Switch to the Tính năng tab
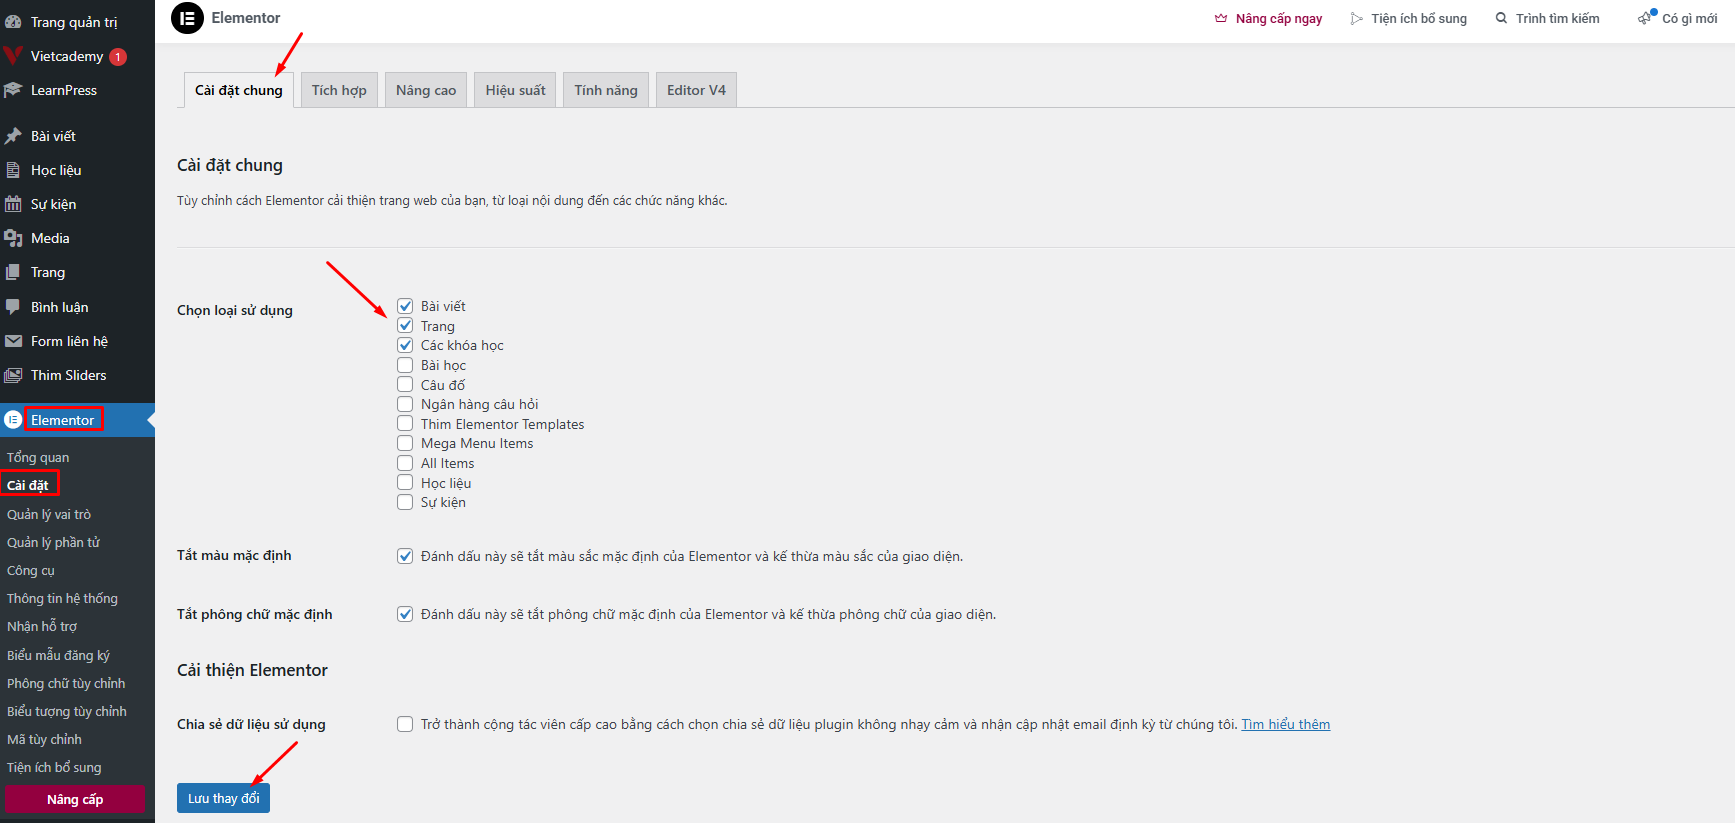The image size is (1735, 823). tap(606, 90)
